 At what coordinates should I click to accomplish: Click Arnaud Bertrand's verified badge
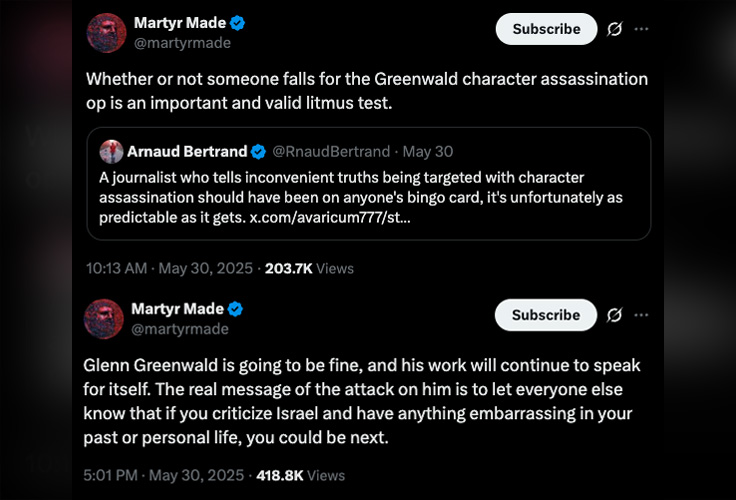258,152
